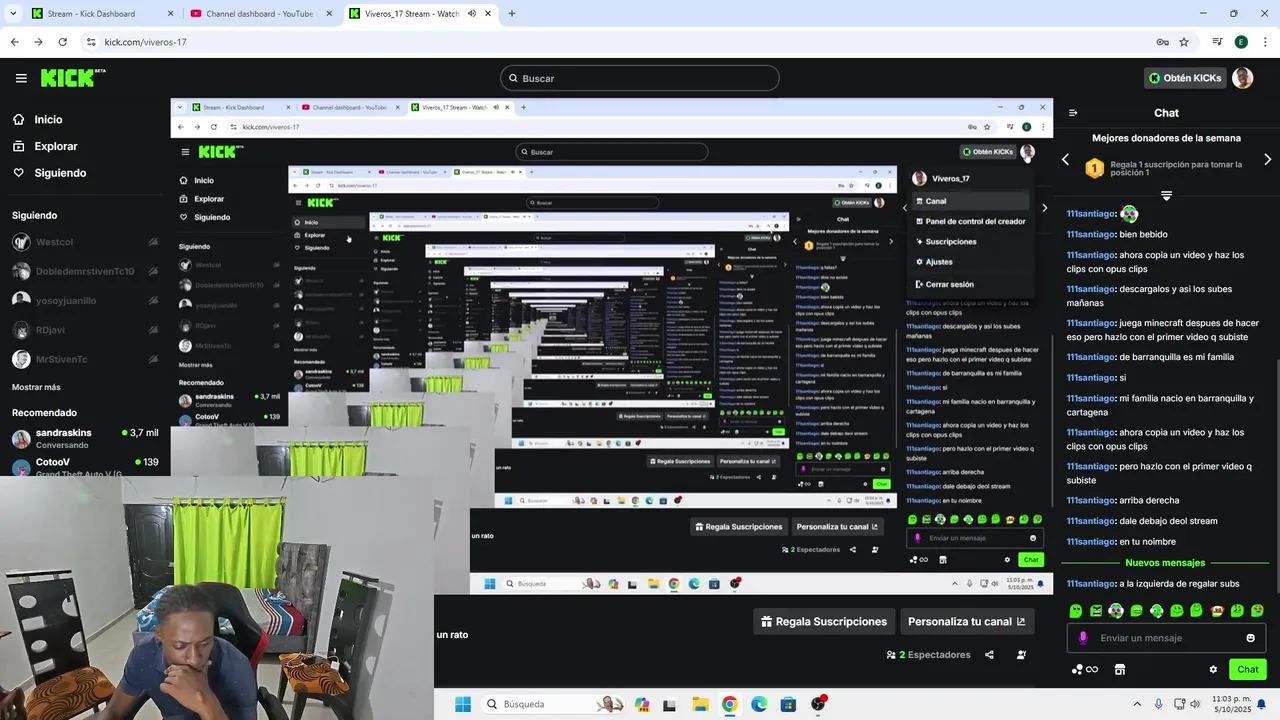Screen dimensions: 1280x720
Task: Click Nuevos mensajes indicator
Action: [1165, 563]
